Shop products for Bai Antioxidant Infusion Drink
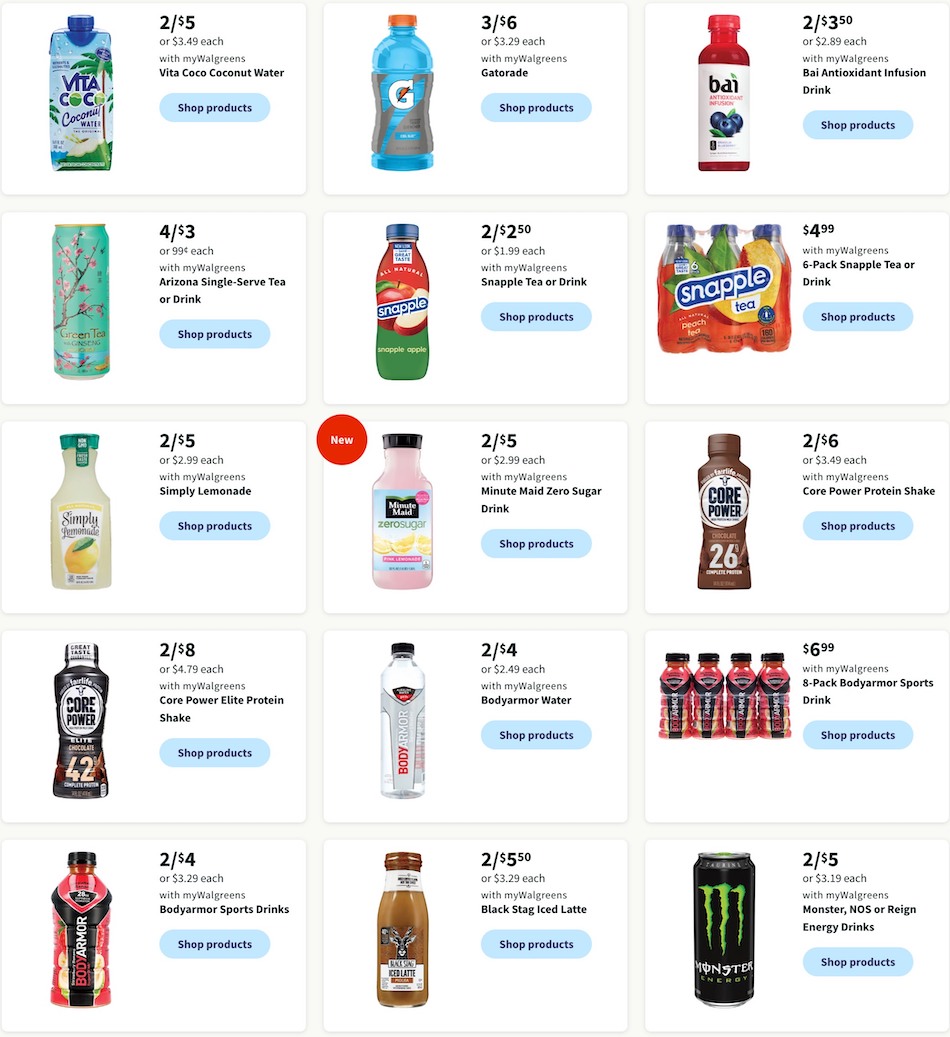The height and width of the screenshot is (1037, 950). [857, 124]
